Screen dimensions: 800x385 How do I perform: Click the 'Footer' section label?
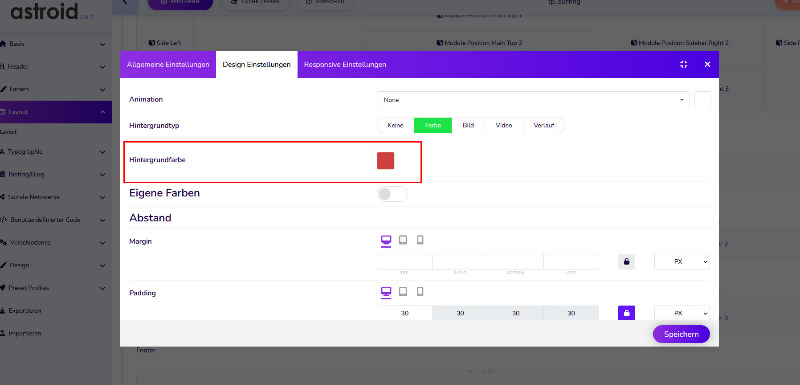146,350
